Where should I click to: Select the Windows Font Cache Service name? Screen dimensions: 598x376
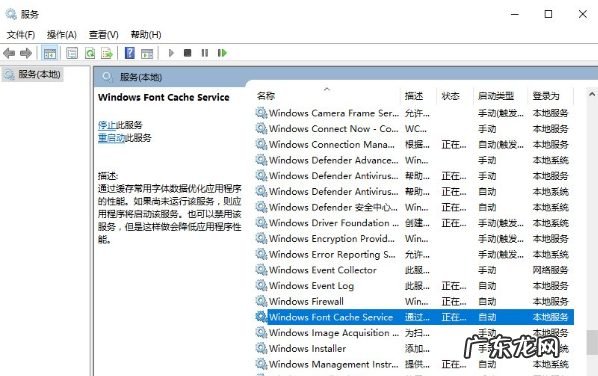click(x=331, y=317)
